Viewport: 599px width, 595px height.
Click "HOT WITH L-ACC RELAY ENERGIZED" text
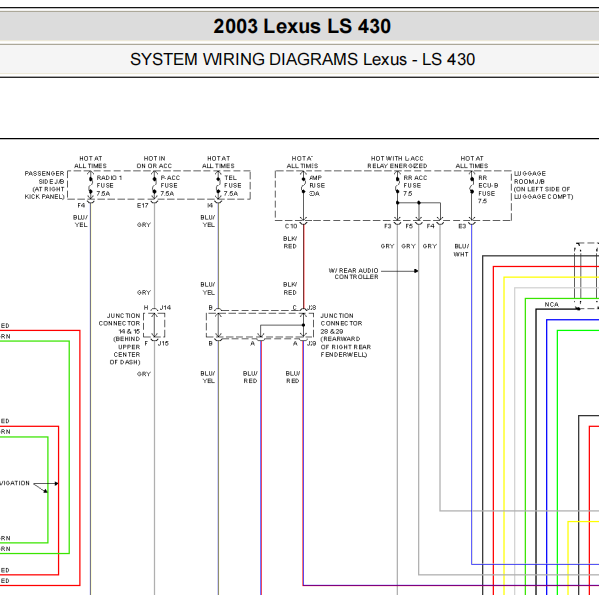(397, 162)
